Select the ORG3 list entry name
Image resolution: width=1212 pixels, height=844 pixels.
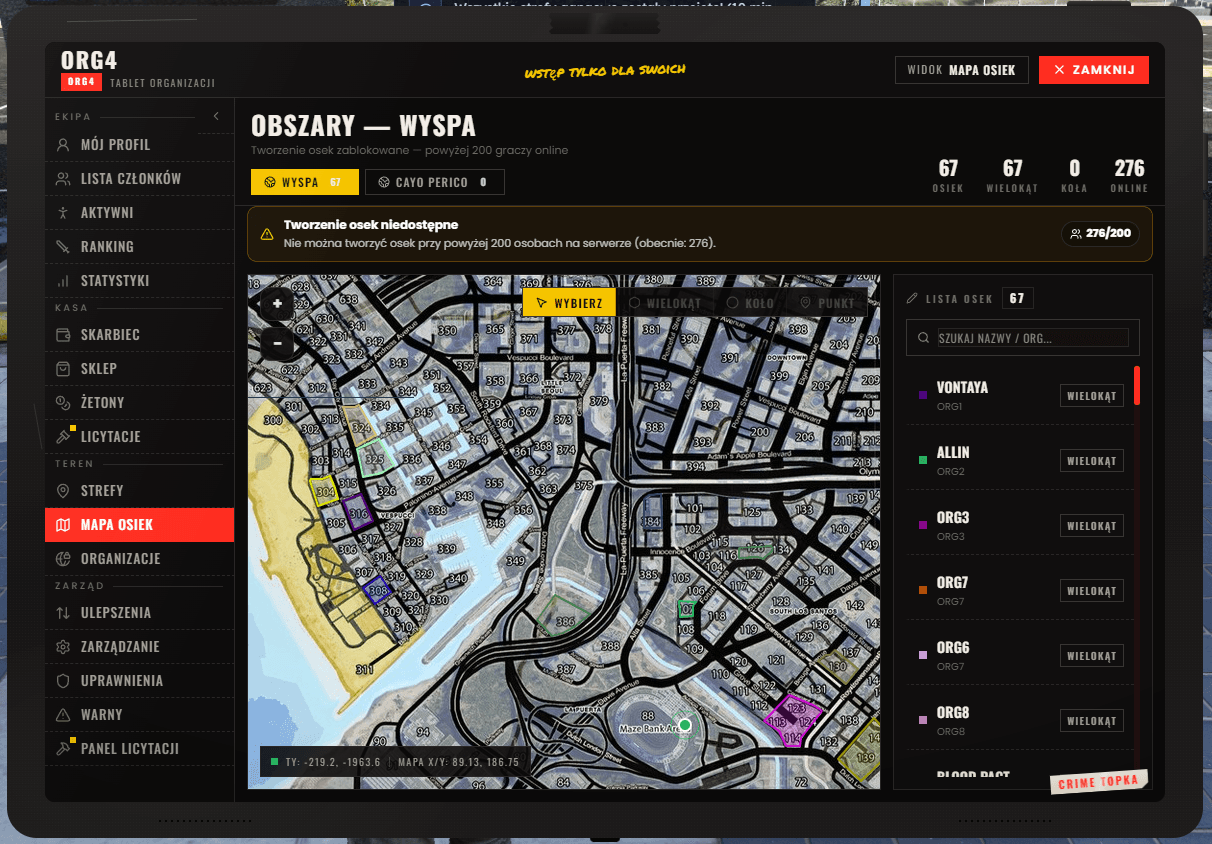(953, 517)
